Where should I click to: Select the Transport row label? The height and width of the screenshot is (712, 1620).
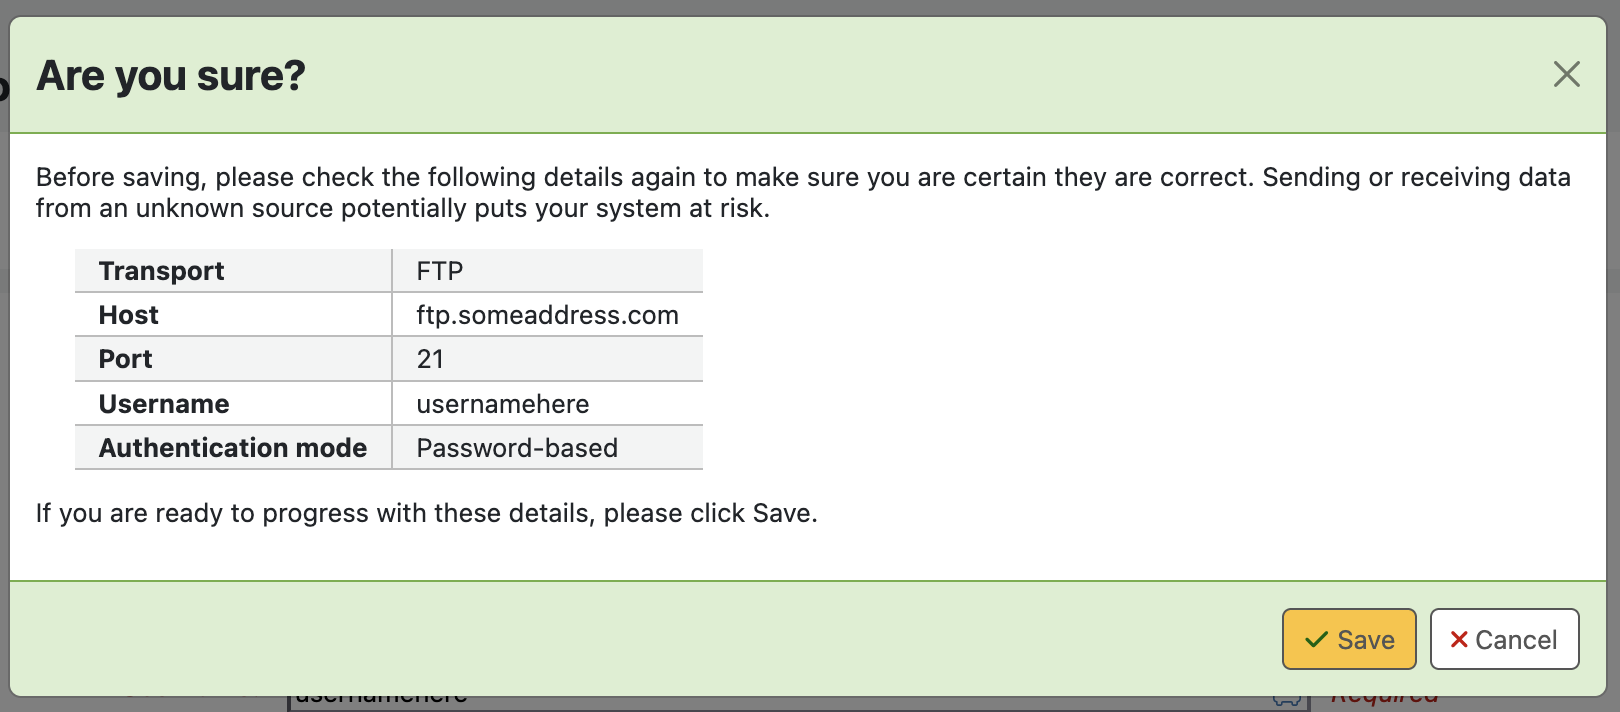pyautogui.click(x=161, y=271)
